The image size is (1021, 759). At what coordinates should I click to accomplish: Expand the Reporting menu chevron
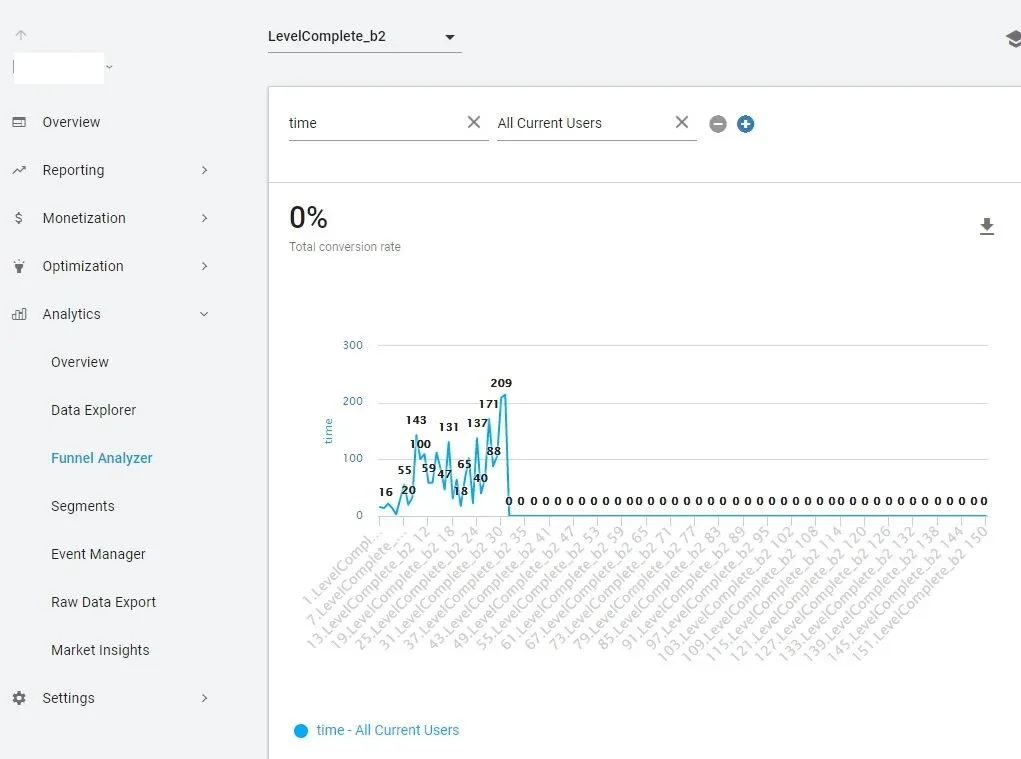204,170
